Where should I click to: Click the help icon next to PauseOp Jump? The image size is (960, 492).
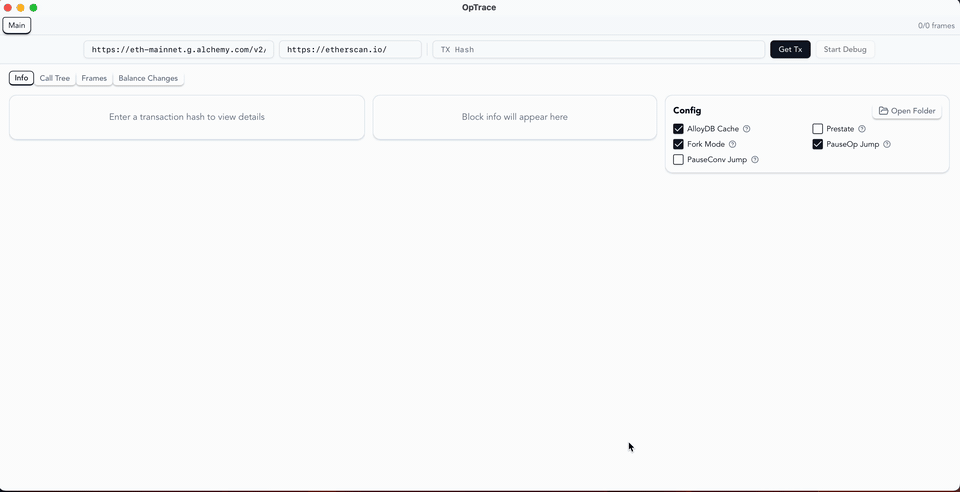point(887,144)
